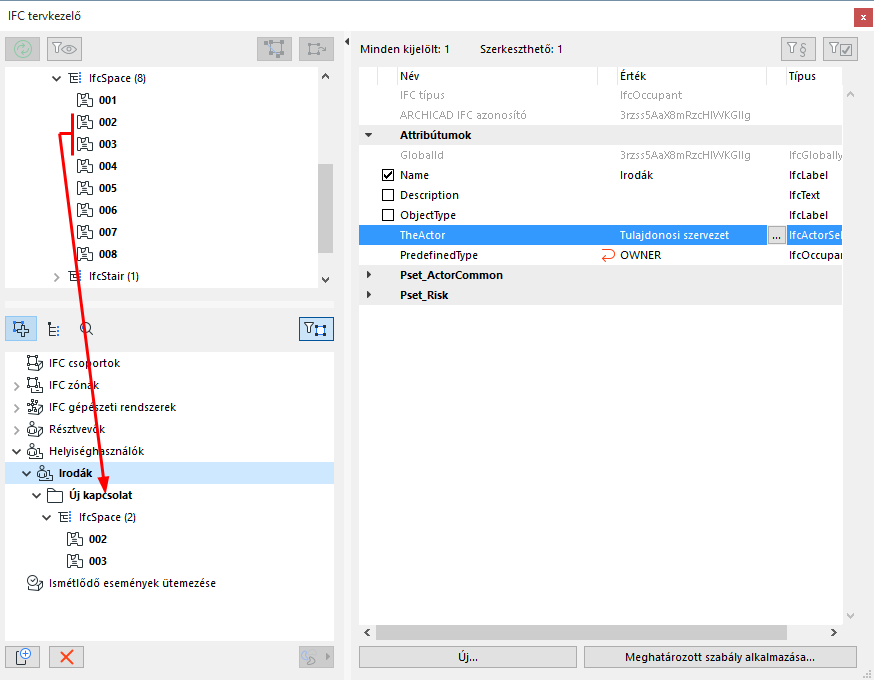874x680 pixels.
Task: Click the new assignment icon at bottom left
Action: (x=22, y=657)
